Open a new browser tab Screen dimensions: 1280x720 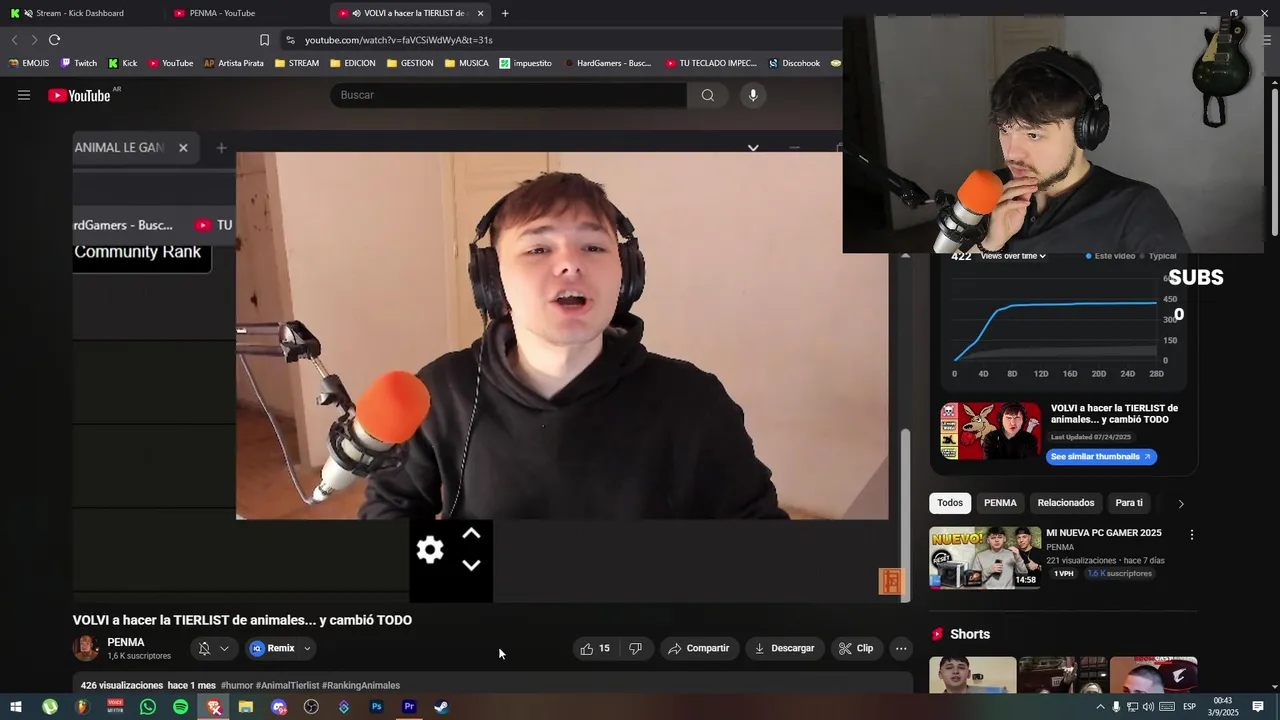tap(505, 13)
